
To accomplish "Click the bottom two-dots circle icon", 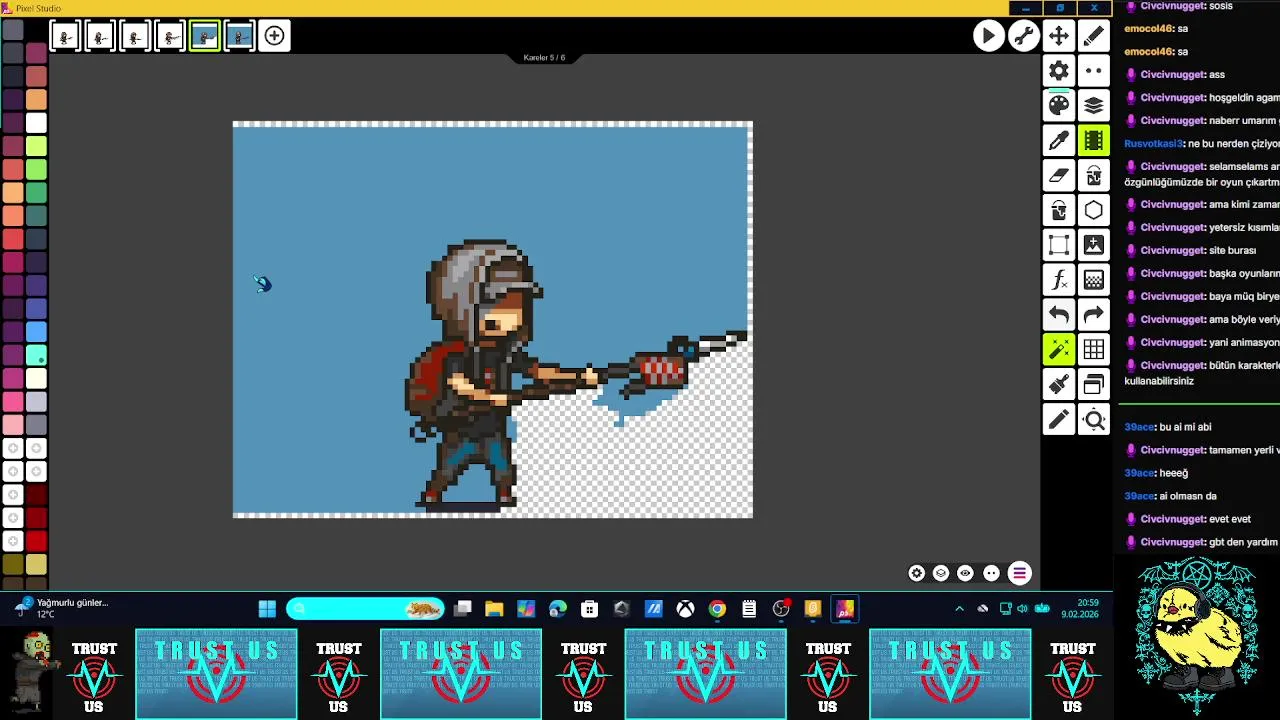I will coord(991,573).
